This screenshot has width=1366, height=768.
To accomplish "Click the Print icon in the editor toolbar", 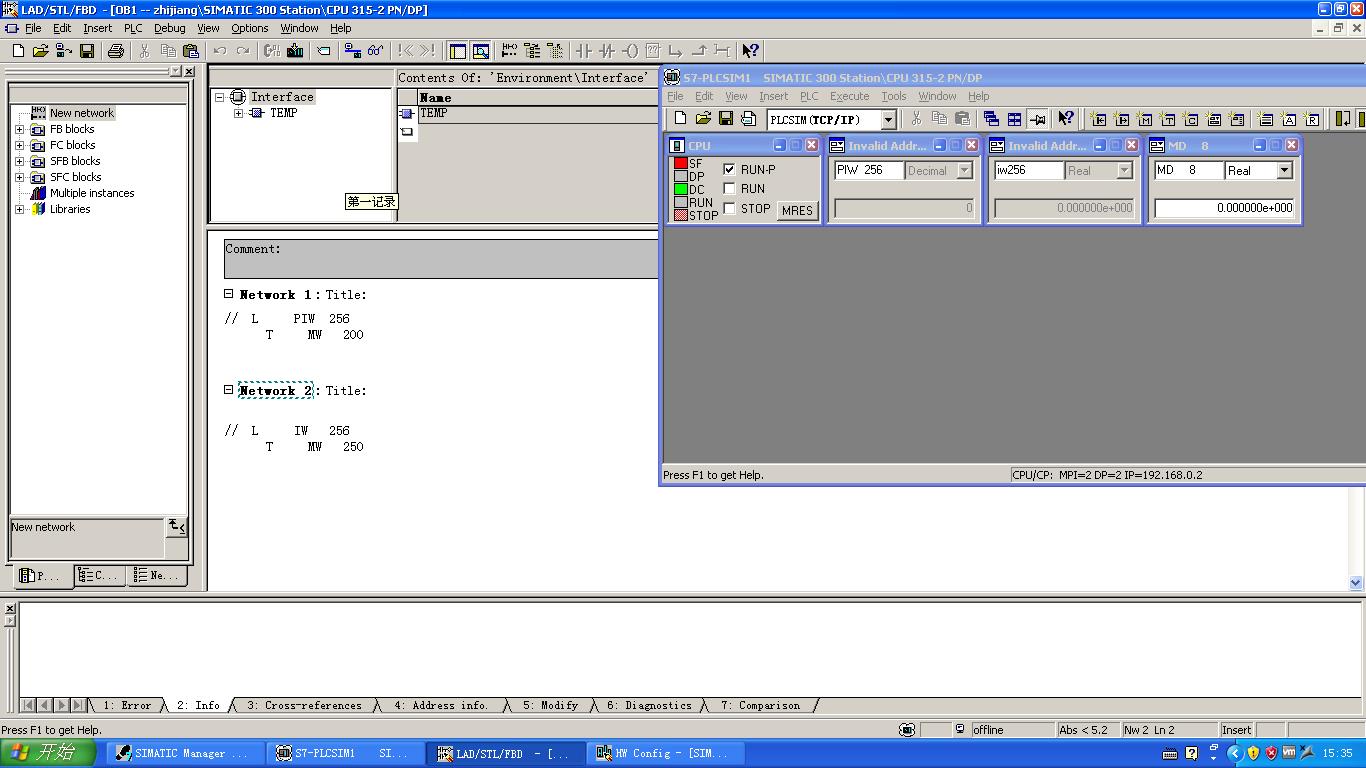I will (116, 51).
